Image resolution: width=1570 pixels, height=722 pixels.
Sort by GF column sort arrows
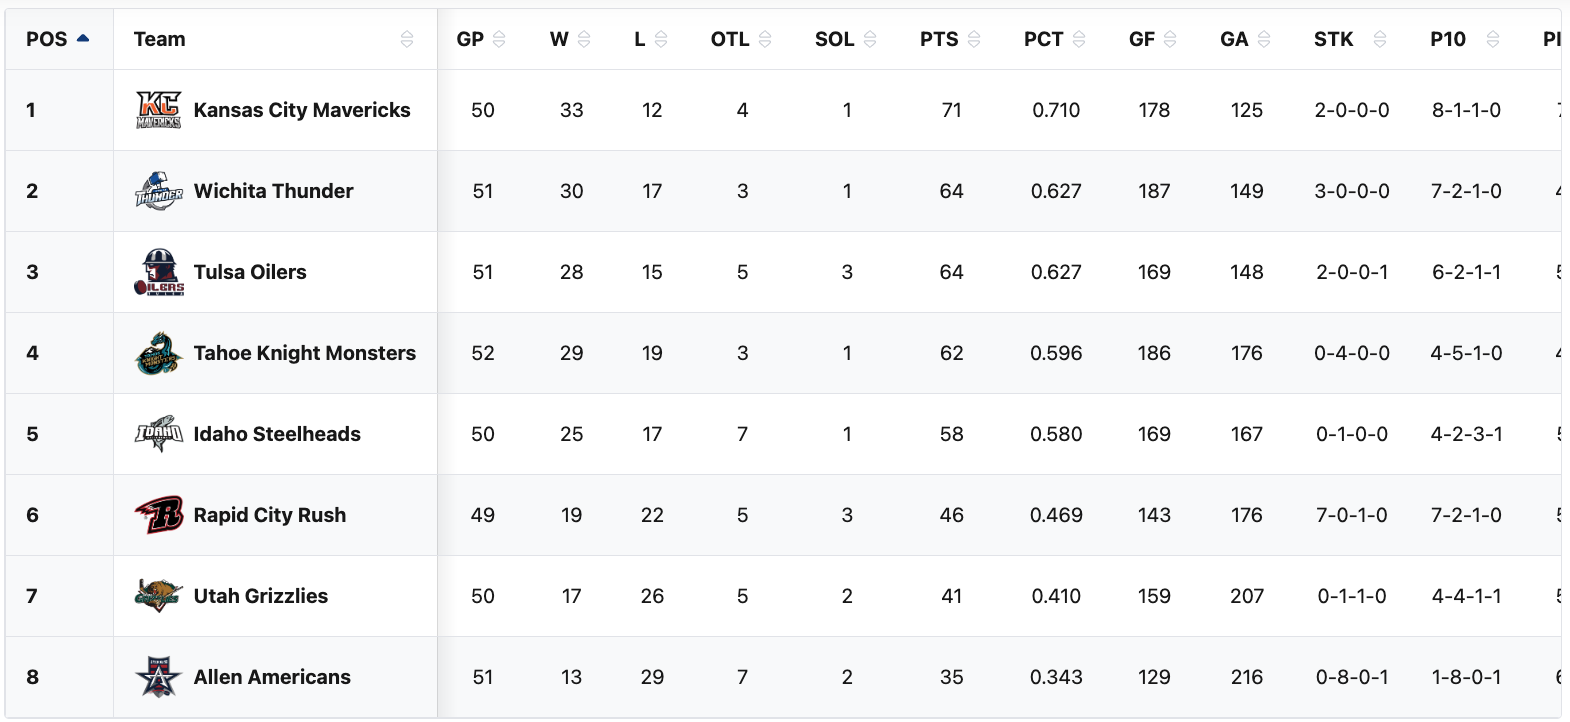[x=1170, y=39]
